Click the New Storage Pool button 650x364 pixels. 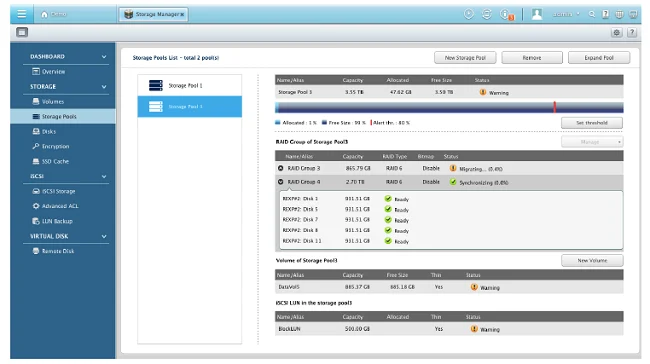tap(465, 58)
